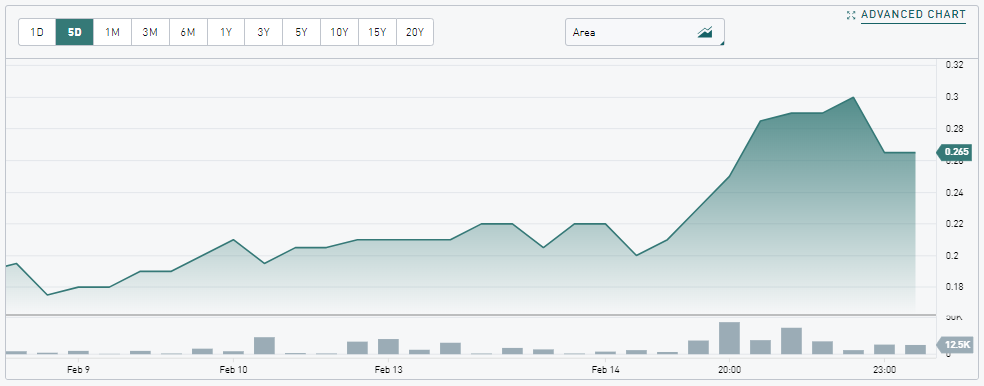Click the 0.28 price axis label
The image size is (984, 386).
pos(954,129)
